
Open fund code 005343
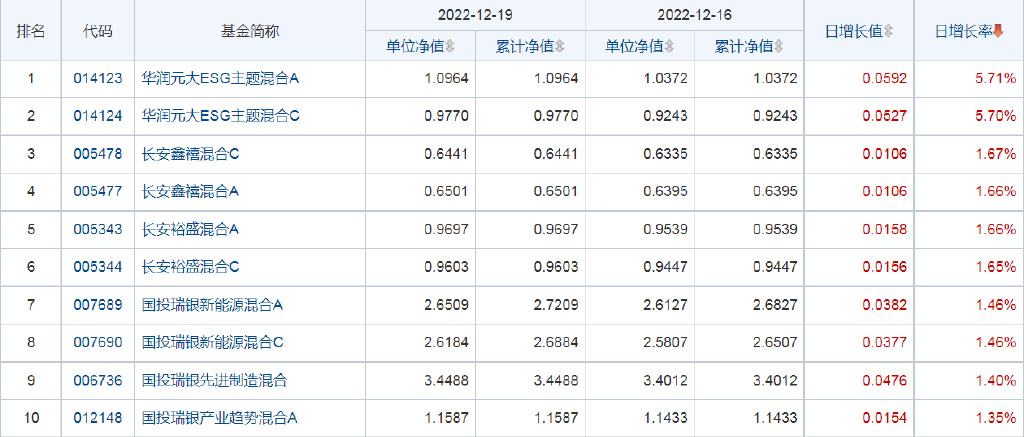[97, 229]
